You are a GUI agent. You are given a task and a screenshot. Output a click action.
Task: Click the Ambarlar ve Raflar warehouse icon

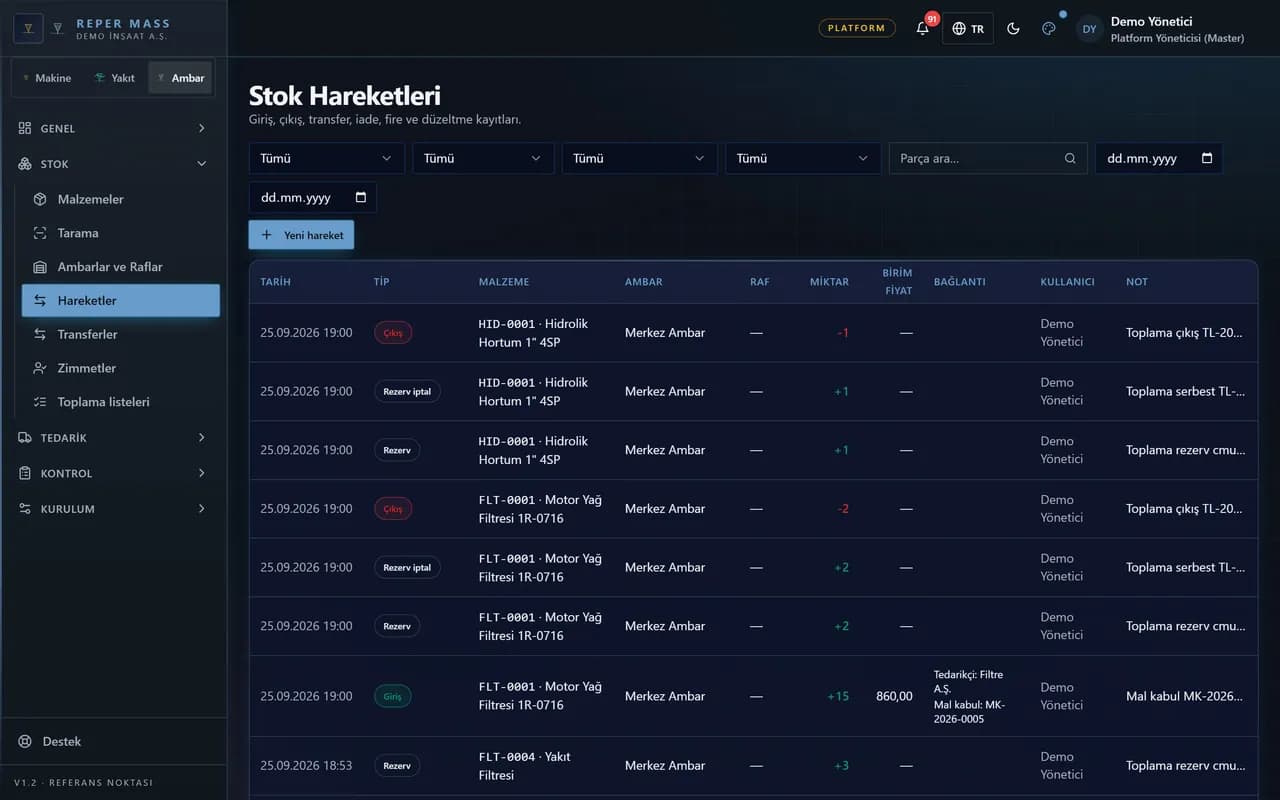tap(40, 267)
